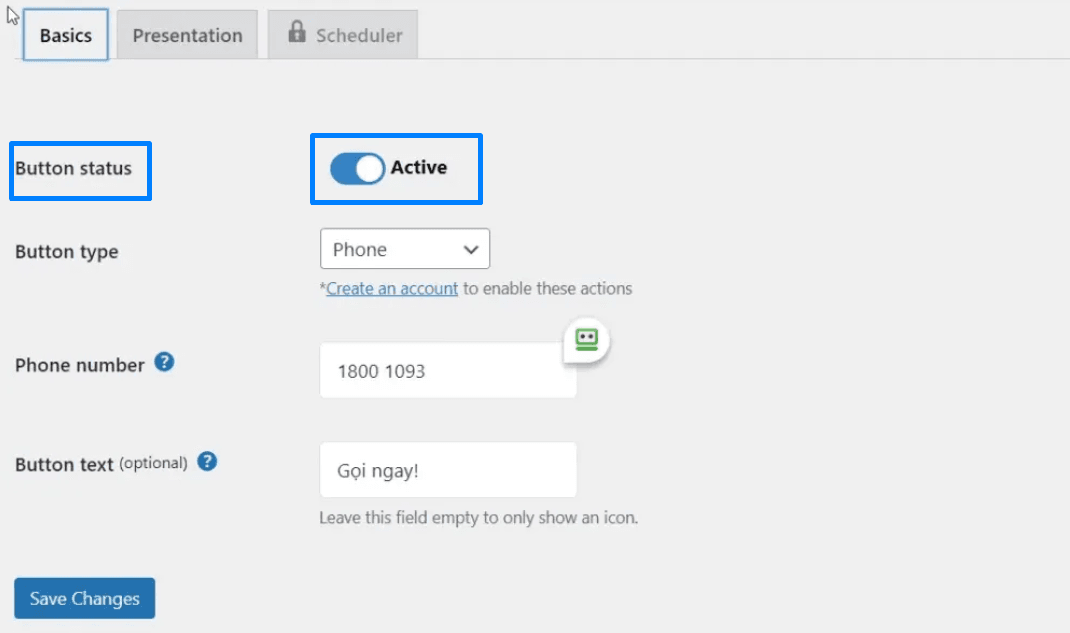Select the Basics tab
The height and width of the screenshot is (633, 1070).
click(64, 33)
